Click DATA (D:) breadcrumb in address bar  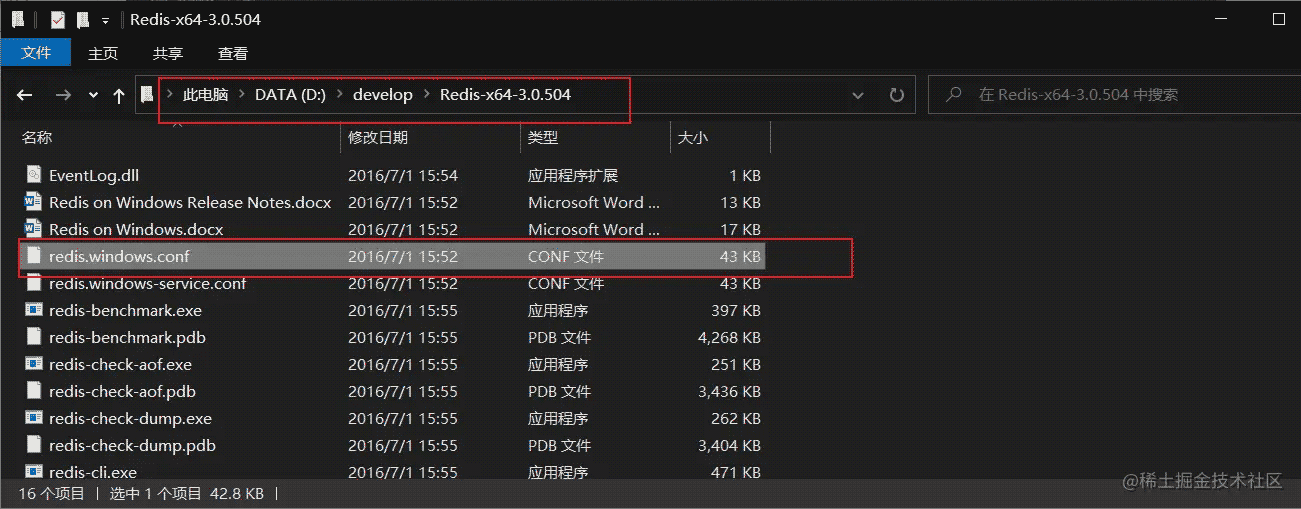pos(291,95)
